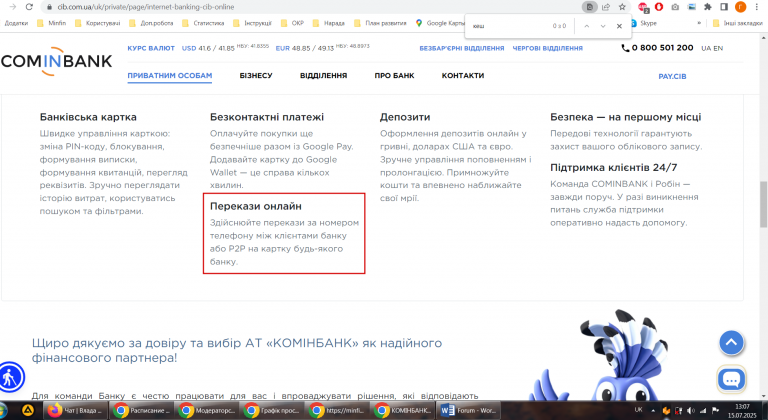The width and height of the screenshot is (768, 420).
Task: Open the Користувачі bookmark folder
Action: point(97,23)
